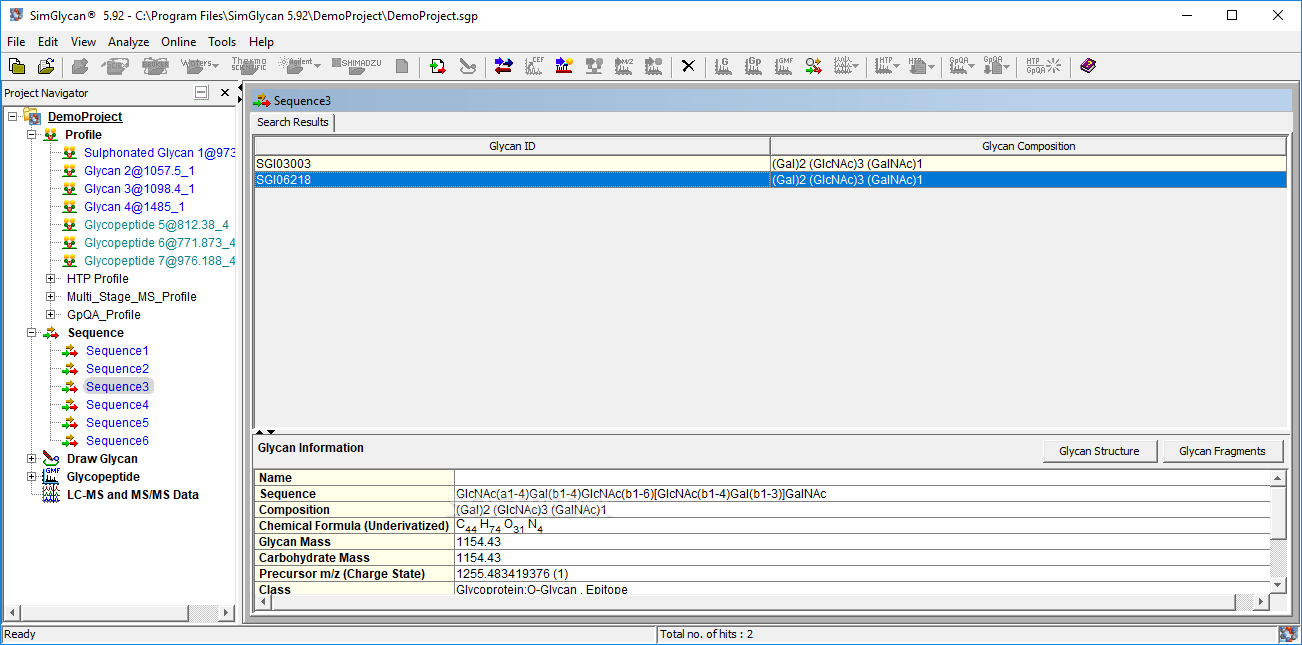Screen dimensions: 1302x645
Task: Click the Glycan Structure button
Action: pyautogui.click(x=1099, y=451)
